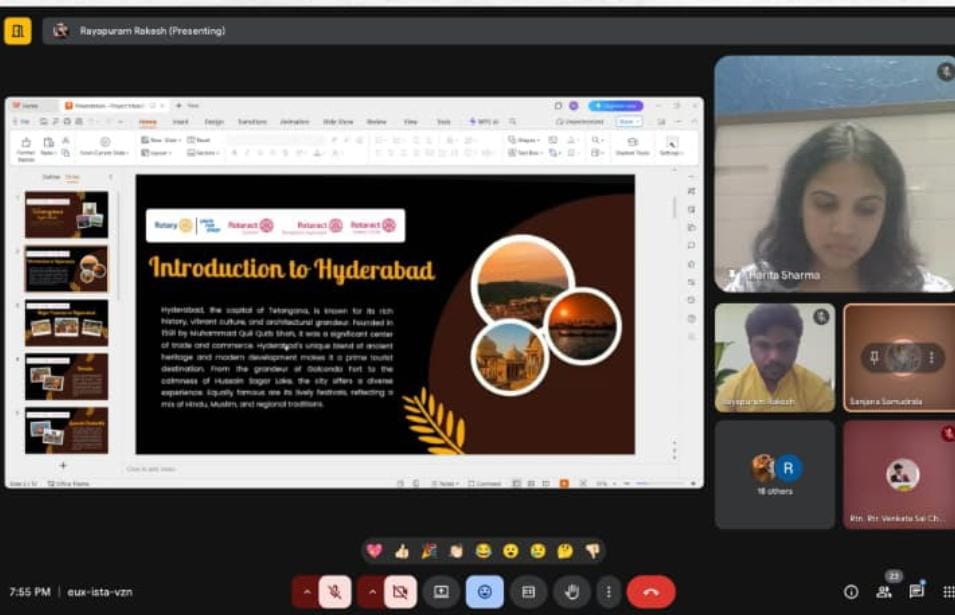
Task: Open the three-dot more options menu
Action: tap(608, 592)
